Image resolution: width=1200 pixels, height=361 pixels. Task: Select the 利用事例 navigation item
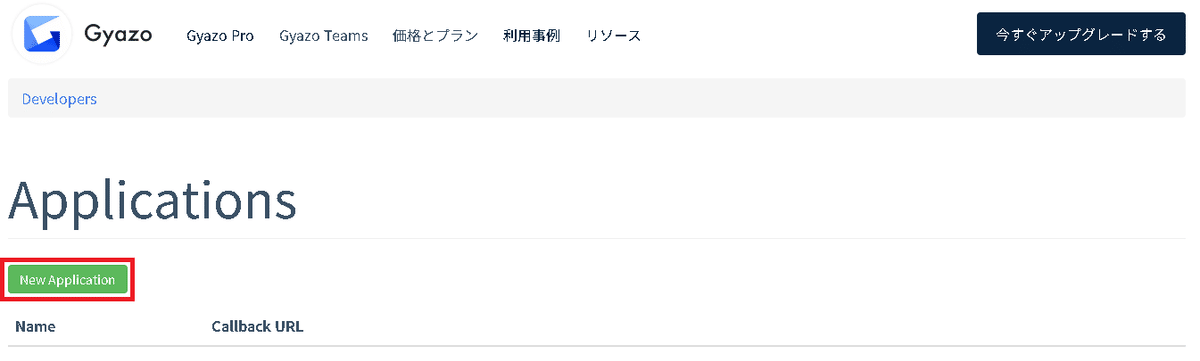click(532, 36)
